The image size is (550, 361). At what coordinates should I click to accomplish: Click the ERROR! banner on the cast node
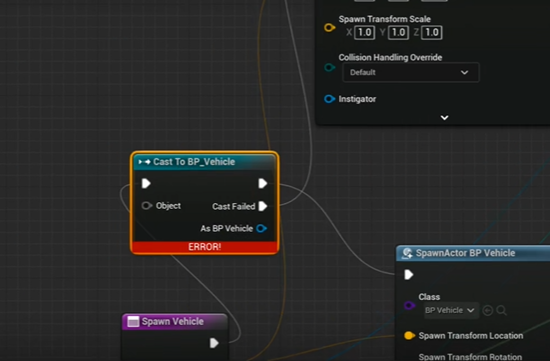204,247
